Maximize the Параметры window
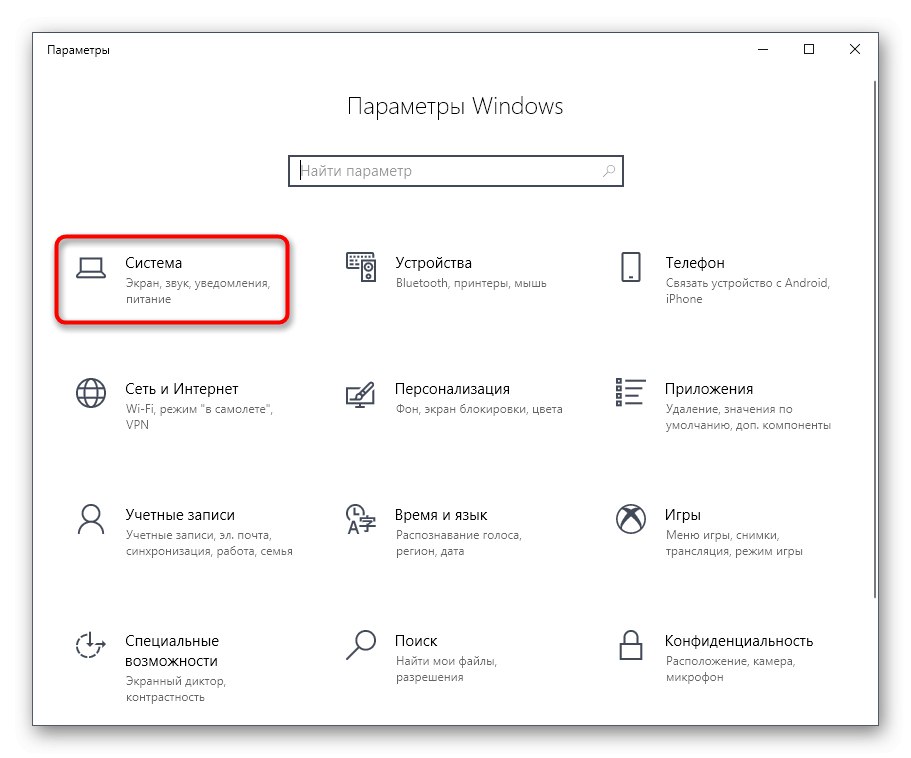This screenshot has height=758, width=911. tap(808, 49)
